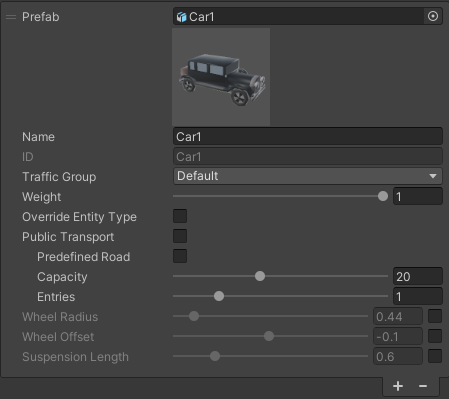
Task: Click the Traffic Group label
Action: [x=59, y=177]
